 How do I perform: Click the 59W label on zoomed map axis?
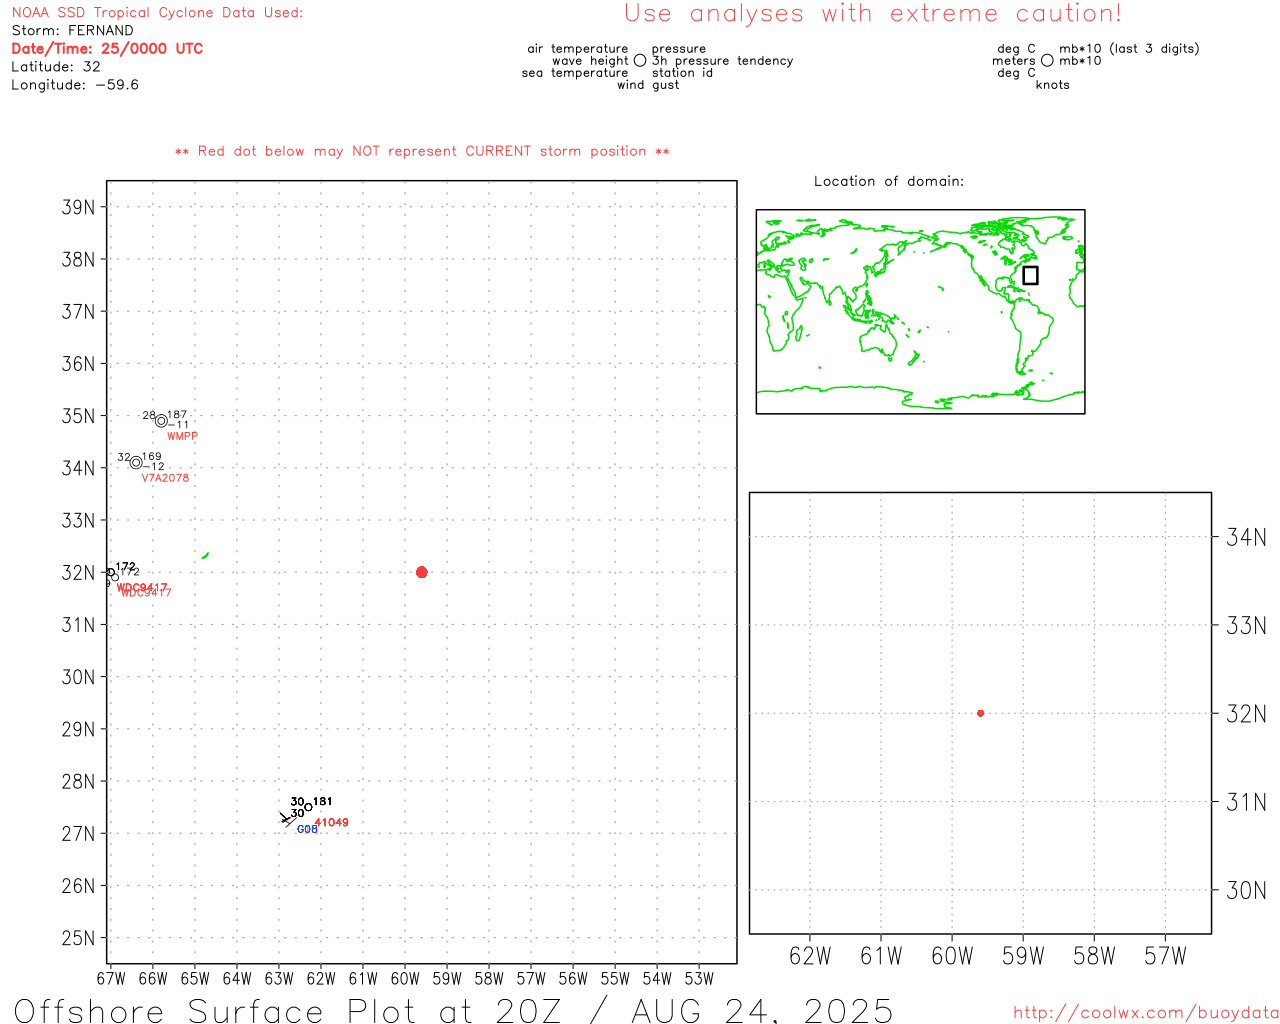coord(1023,957)
